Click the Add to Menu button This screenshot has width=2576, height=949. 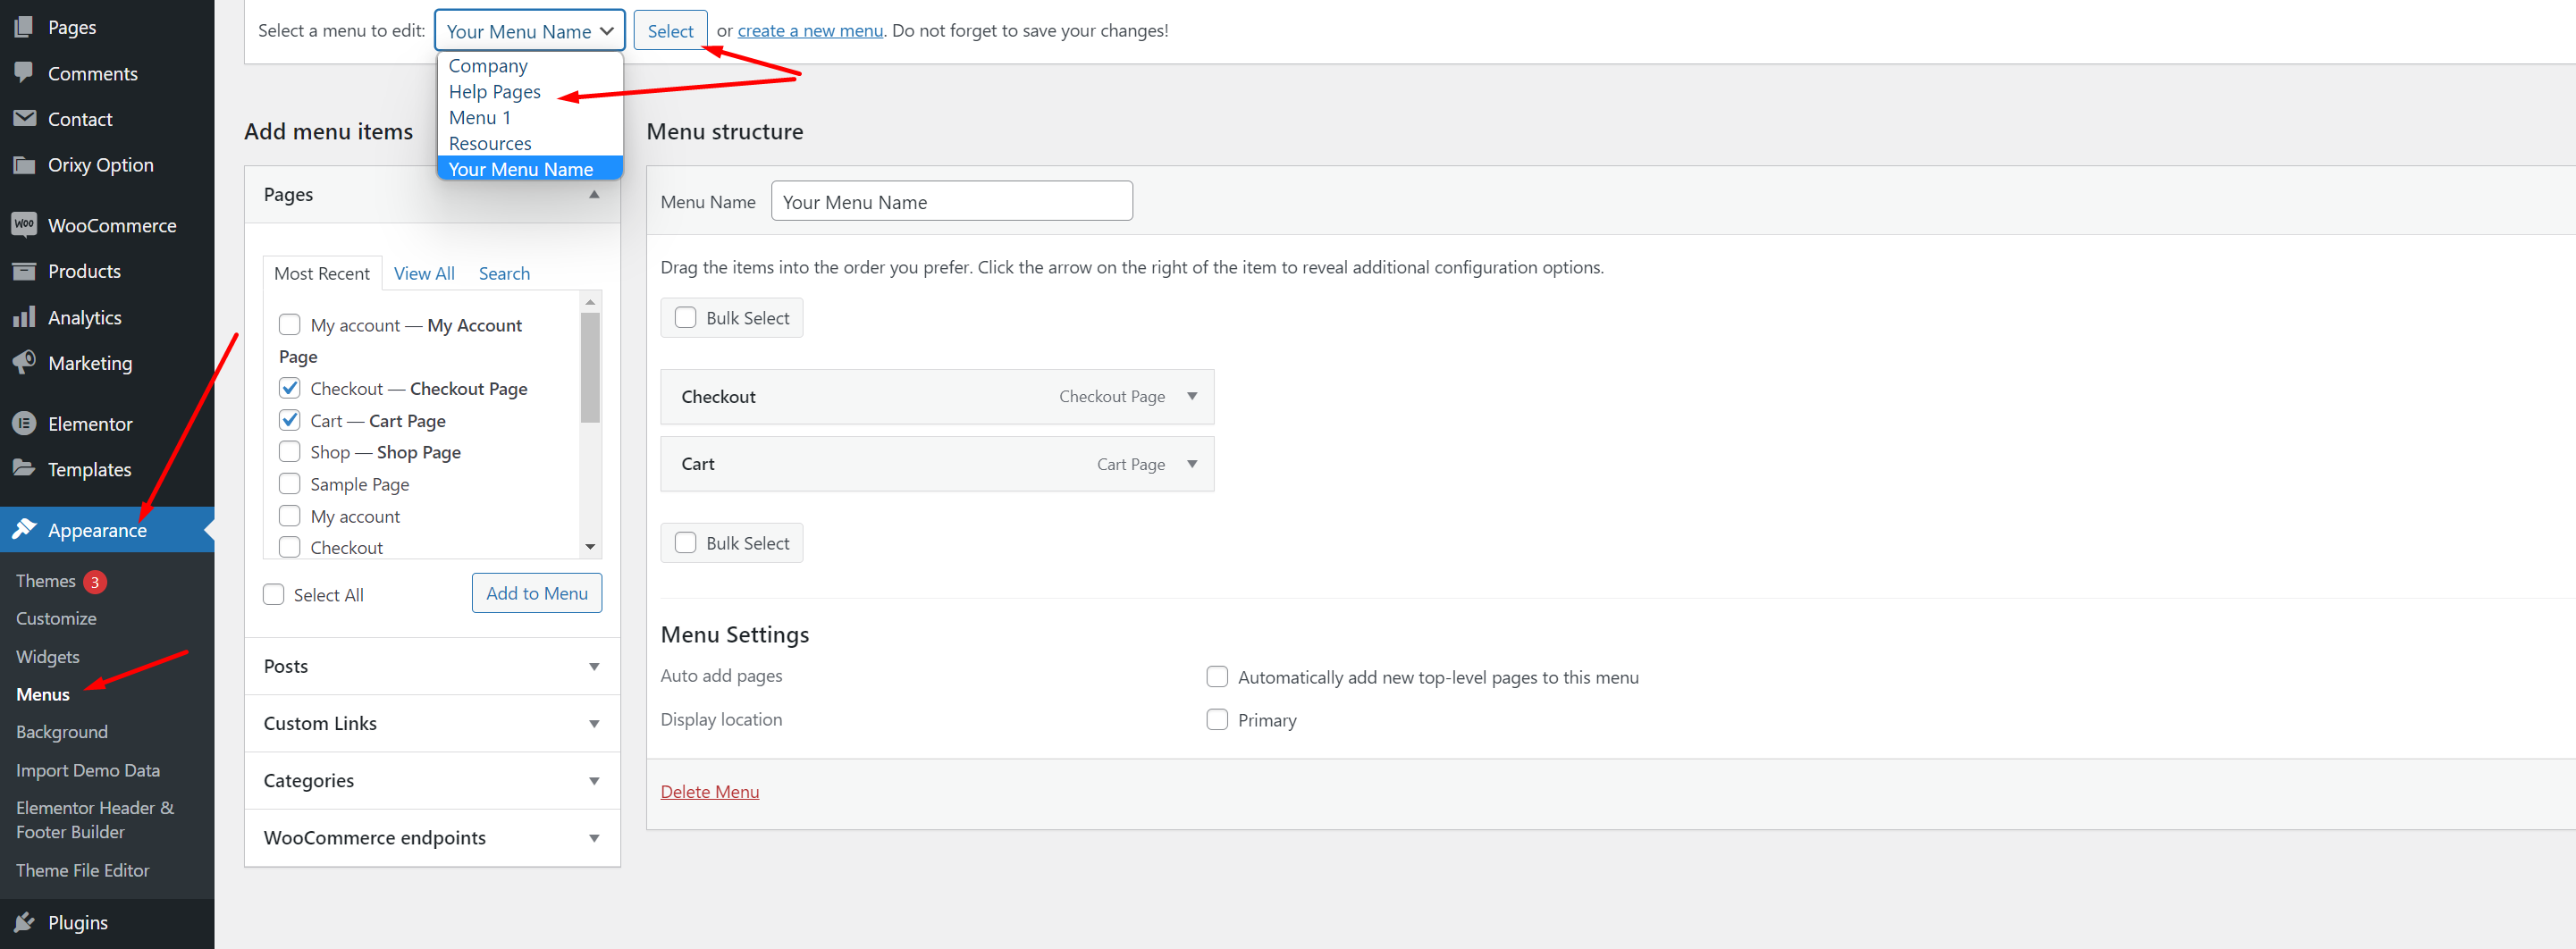536,593
